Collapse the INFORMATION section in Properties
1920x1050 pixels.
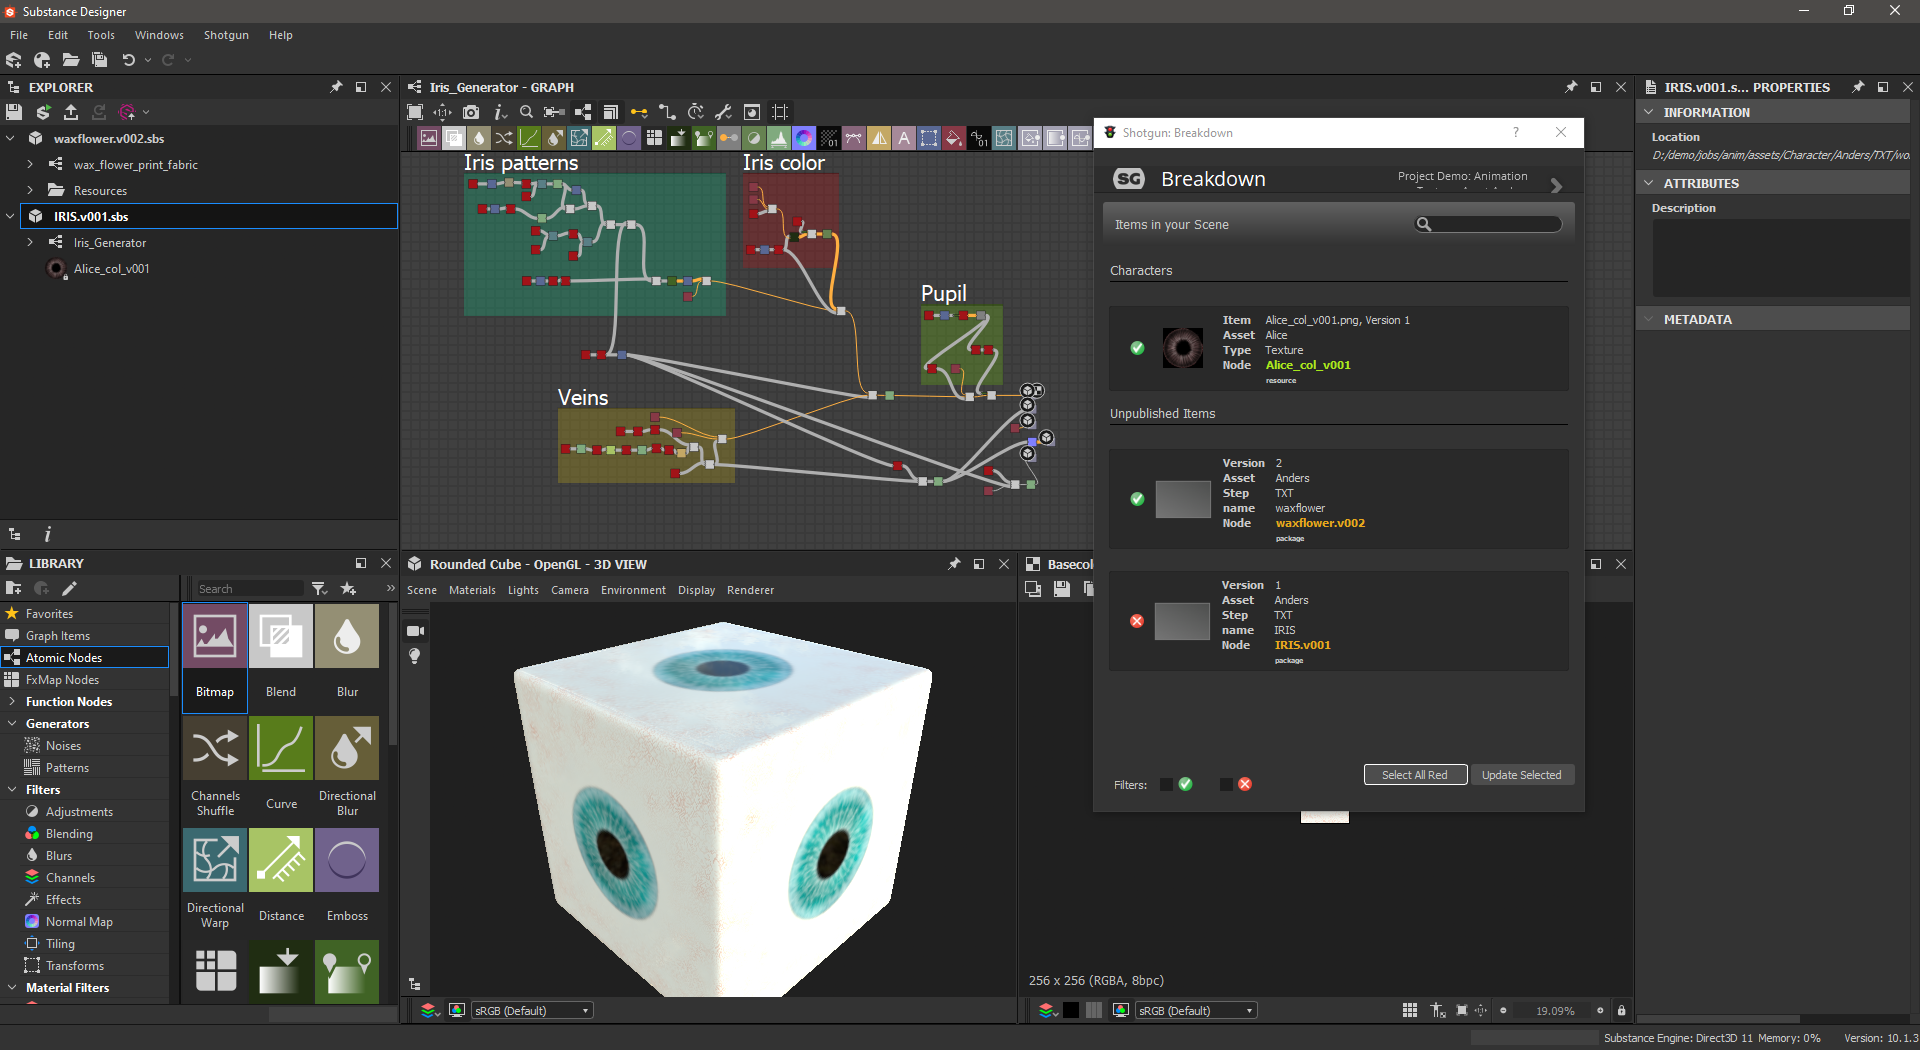1649,112
